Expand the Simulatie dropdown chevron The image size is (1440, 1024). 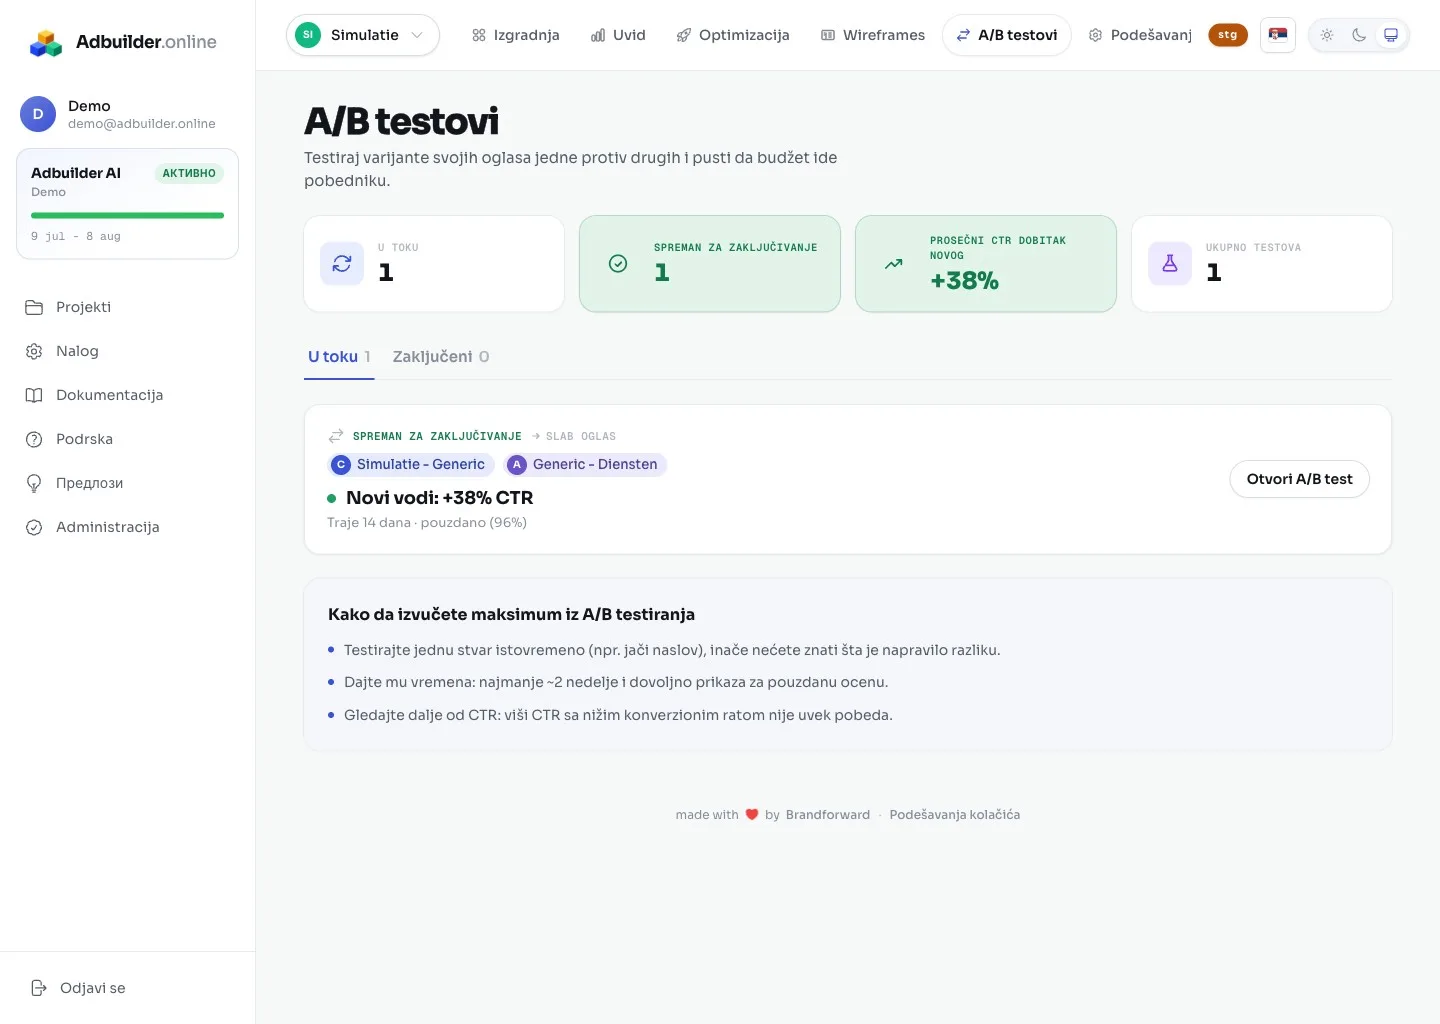click(x=417, y=35)
